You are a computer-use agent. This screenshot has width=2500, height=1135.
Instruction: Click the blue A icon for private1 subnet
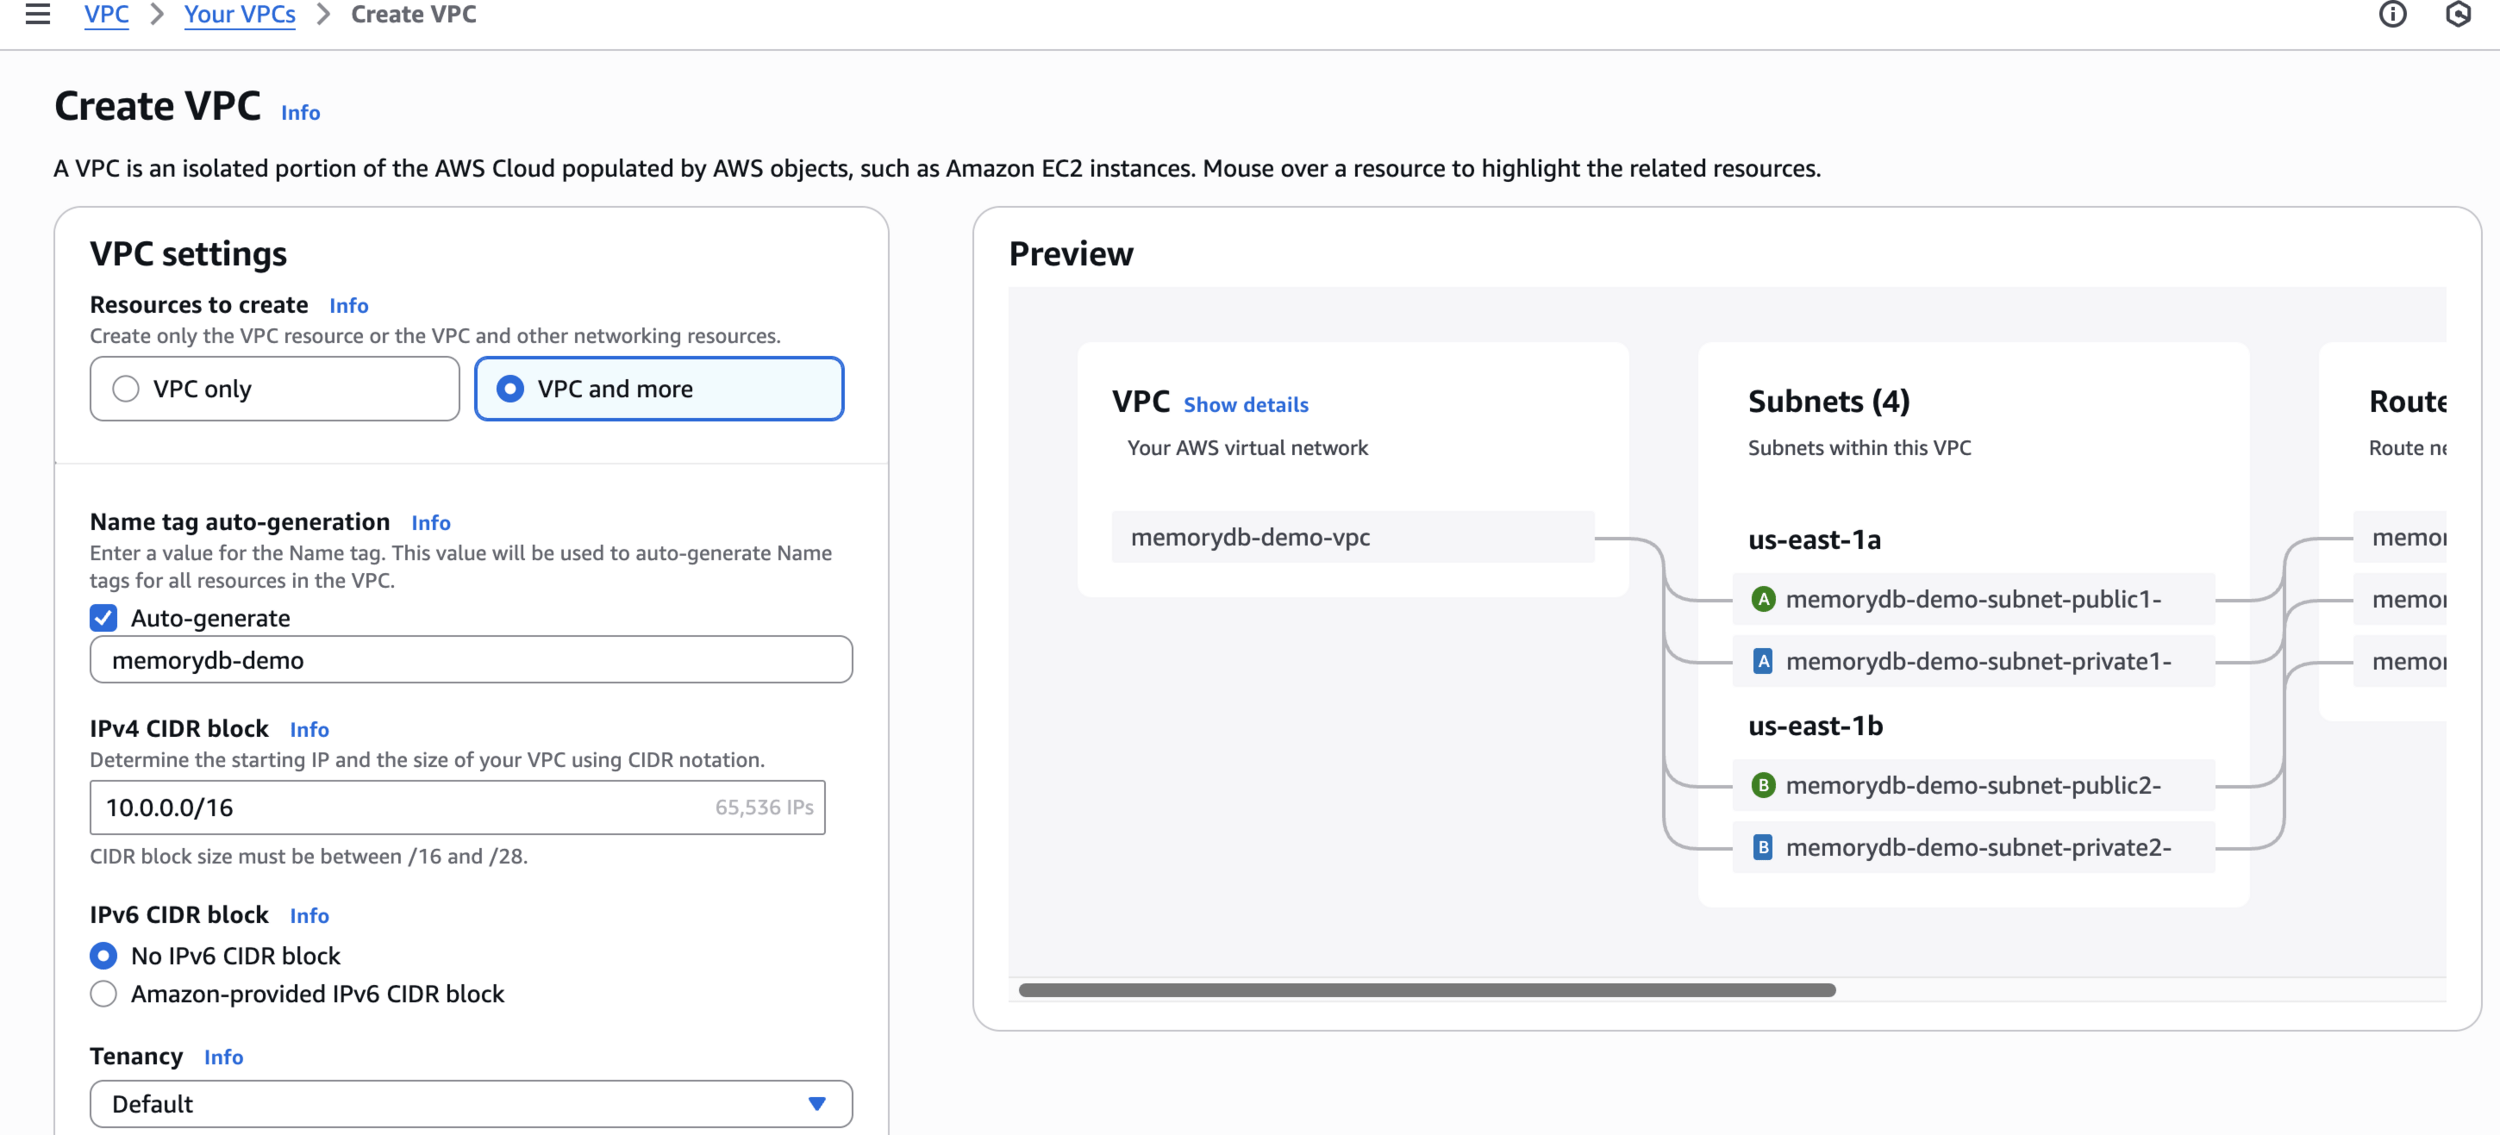pyautogui.click(x=1763, y=661)
